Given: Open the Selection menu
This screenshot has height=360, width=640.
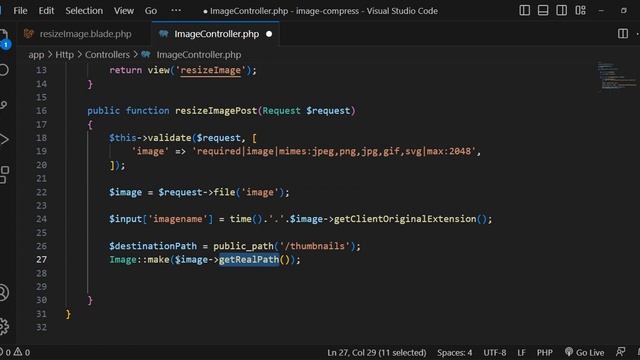Looking at the screenshot, I should 84,11.
